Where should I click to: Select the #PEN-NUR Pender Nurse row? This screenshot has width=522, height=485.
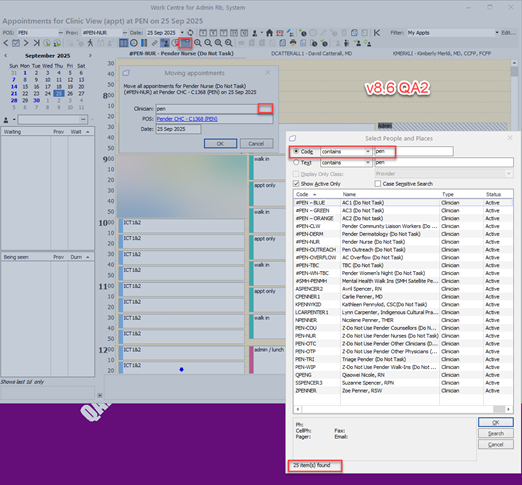[403, 242]
